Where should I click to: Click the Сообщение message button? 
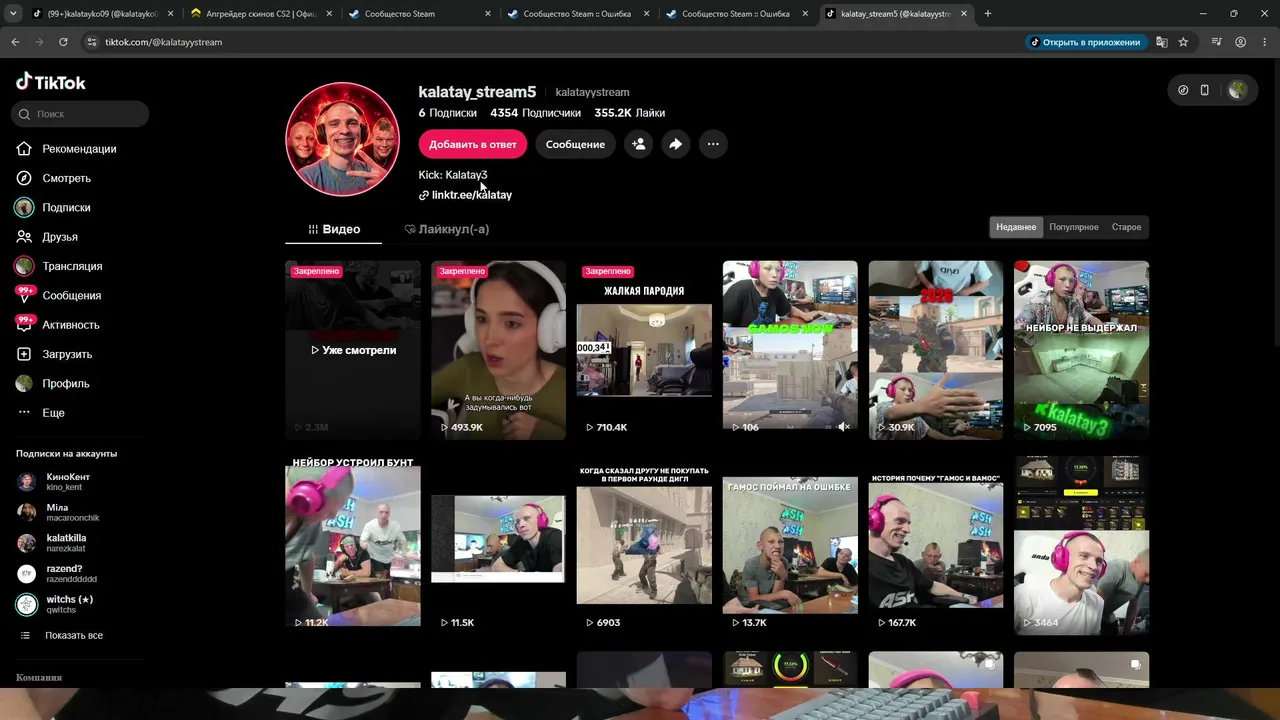[575, 144]
